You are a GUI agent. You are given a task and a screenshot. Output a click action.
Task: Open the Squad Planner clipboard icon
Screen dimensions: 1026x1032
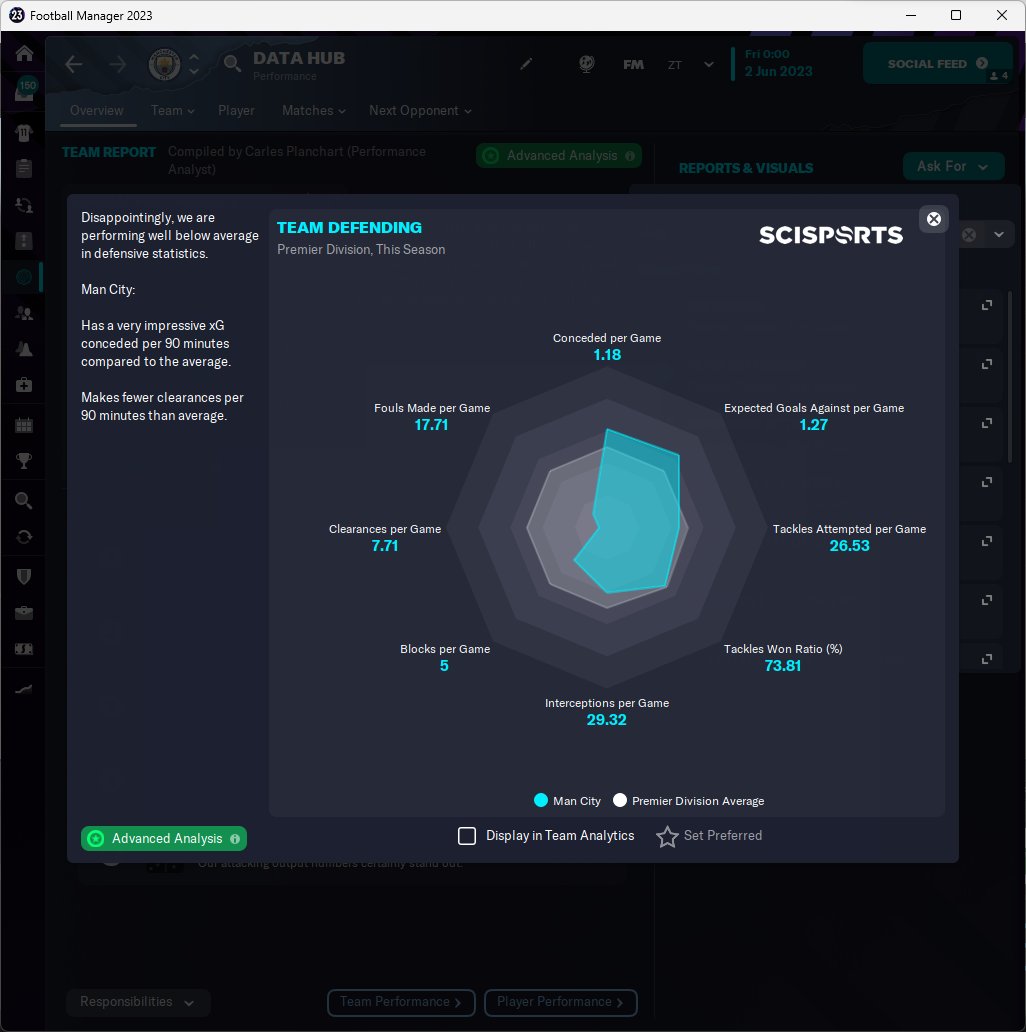pos(24,168)
